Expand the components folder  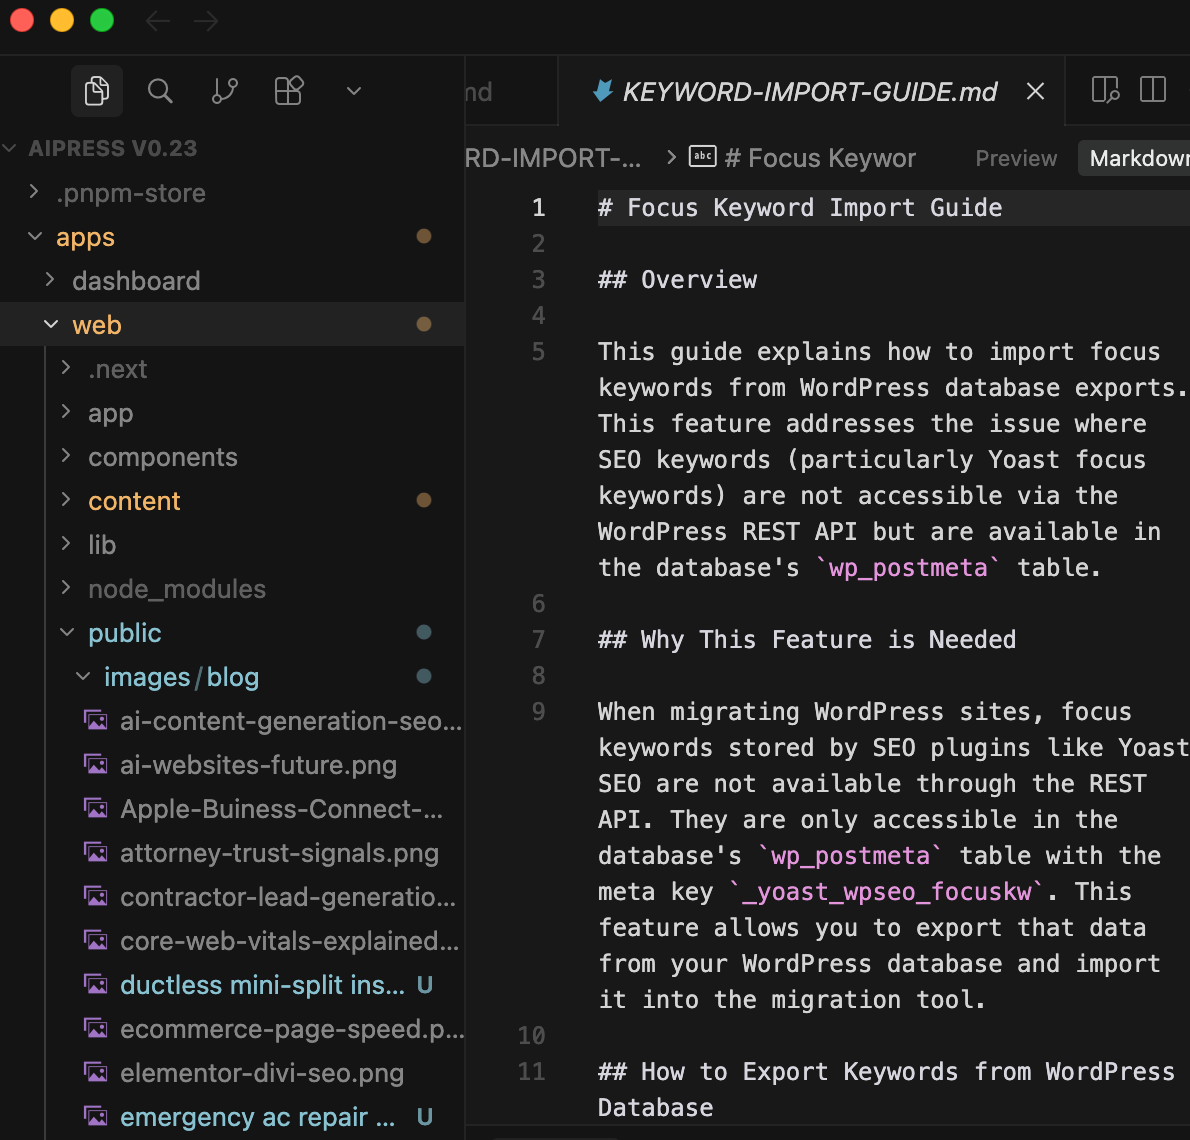click(x=163, y=456)
